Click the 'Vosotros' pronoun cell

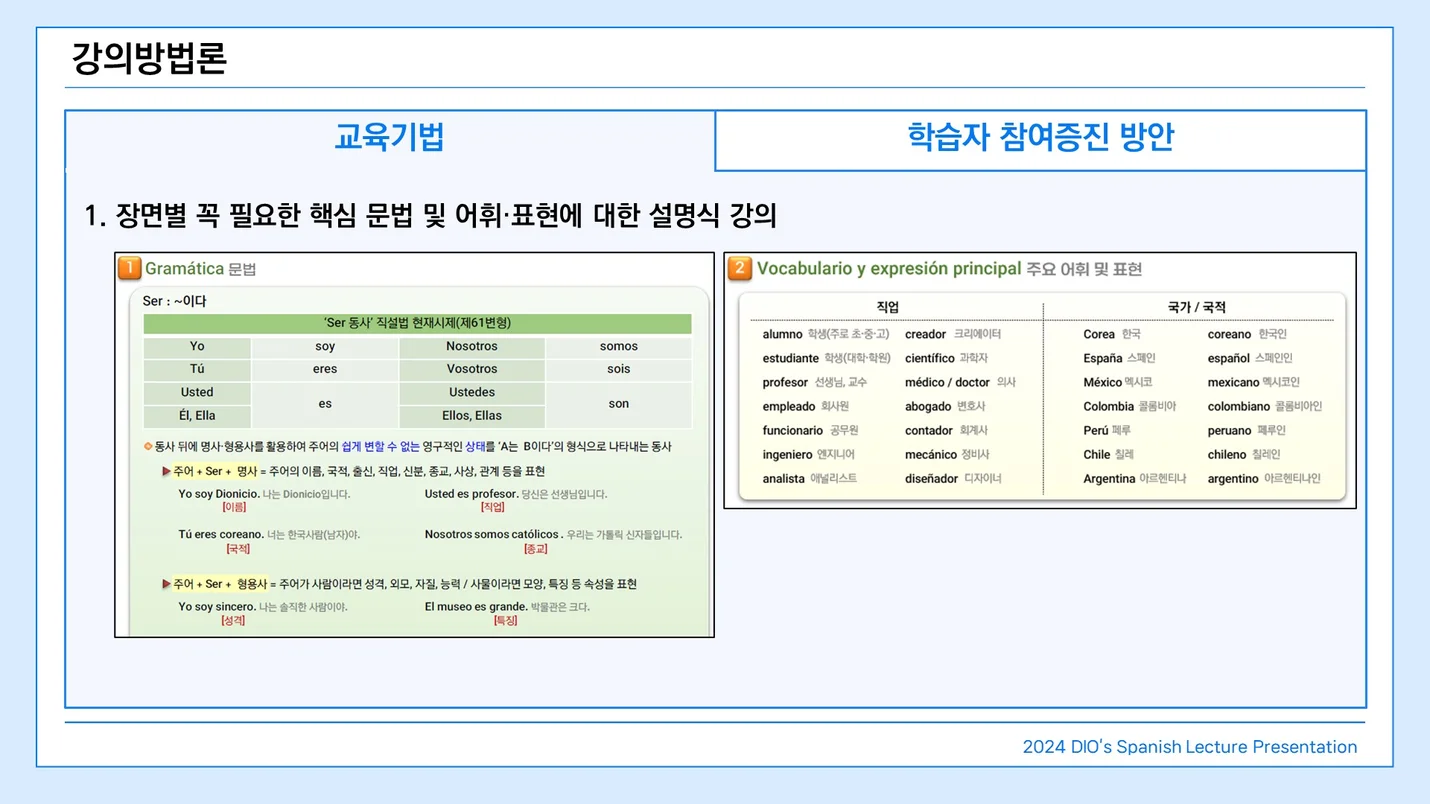(472, 369)
